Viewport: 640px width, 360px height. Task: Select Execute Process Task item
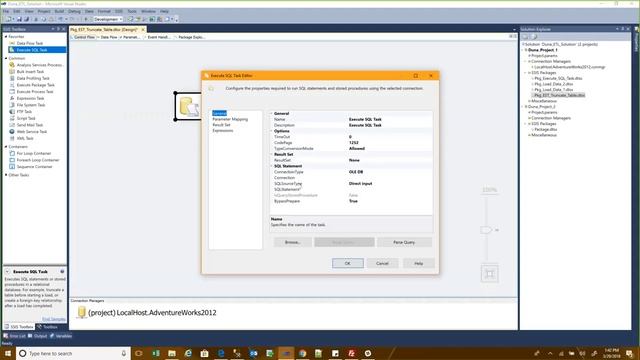pyautogui.click(x=35, y=91)
